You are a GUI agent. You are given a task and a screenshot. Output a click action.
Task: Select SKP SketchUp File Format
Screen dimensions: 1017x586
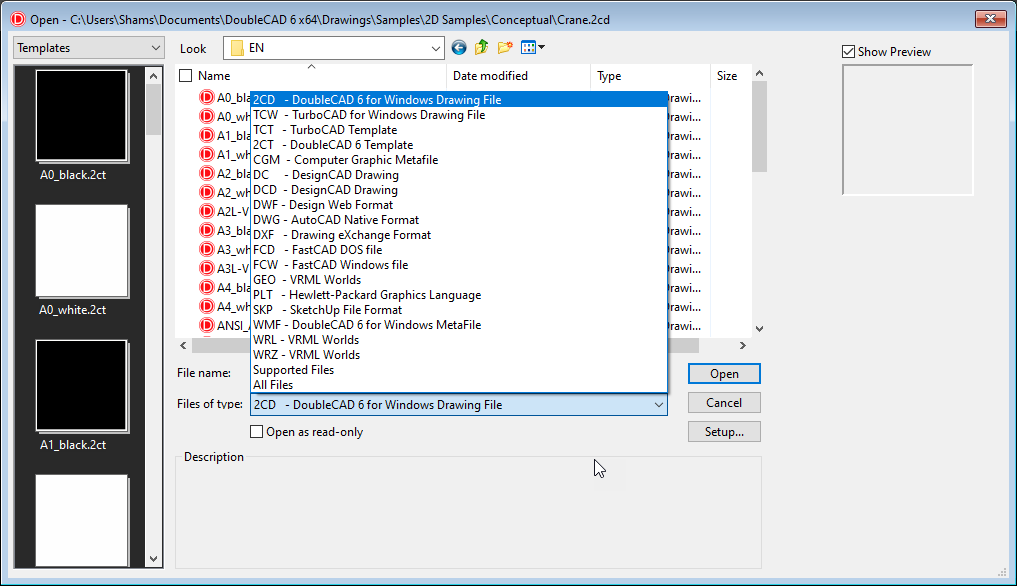click(459, 310)
